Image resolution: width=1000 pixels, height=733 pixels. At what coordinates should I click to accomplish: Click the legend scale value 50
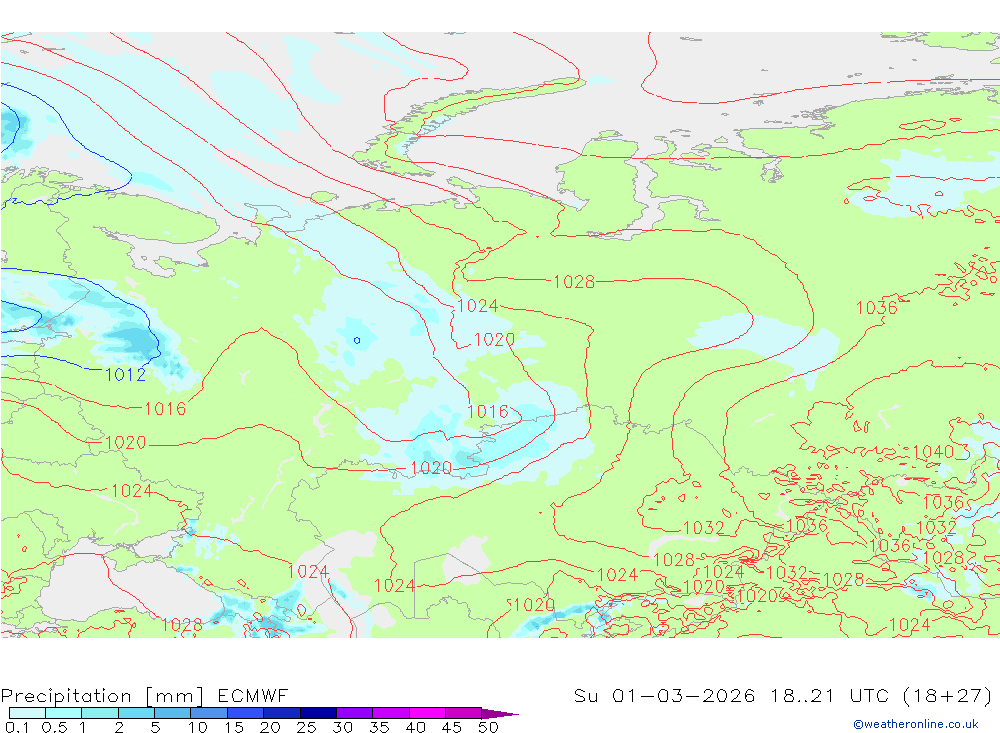point(488,727)
